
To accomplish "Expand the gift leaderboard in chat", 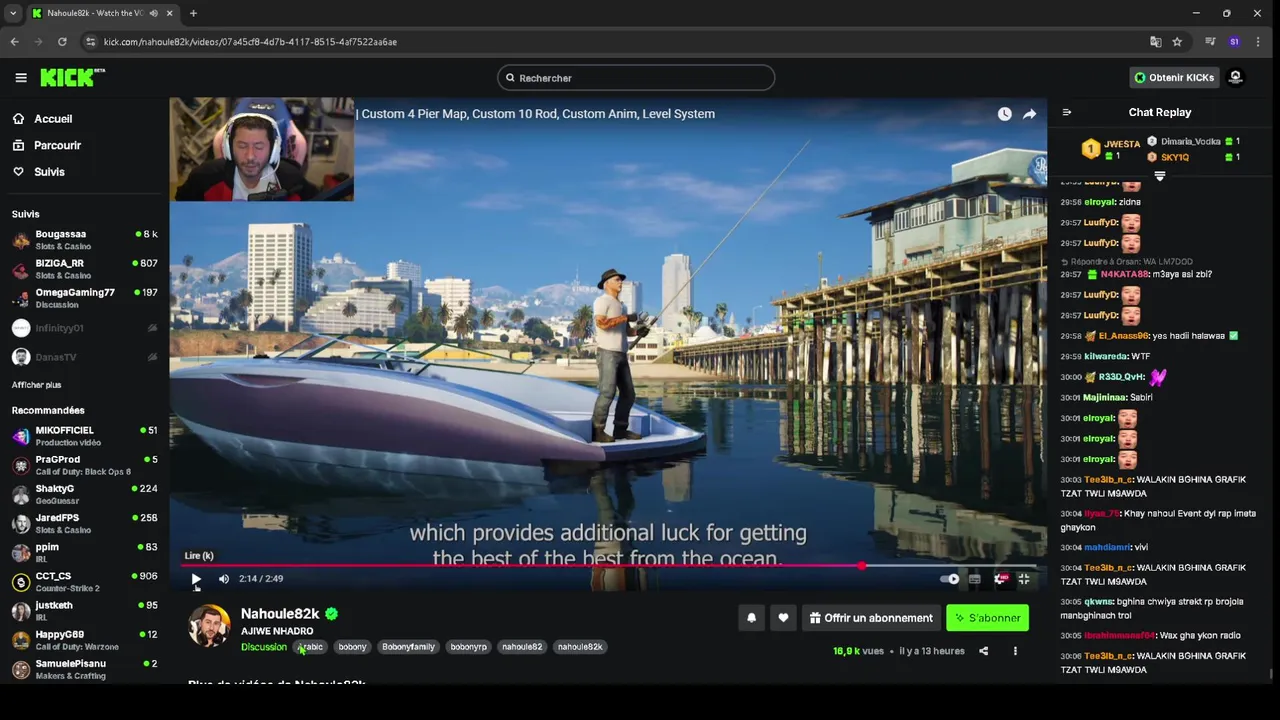I will [x=1160, y=176].
